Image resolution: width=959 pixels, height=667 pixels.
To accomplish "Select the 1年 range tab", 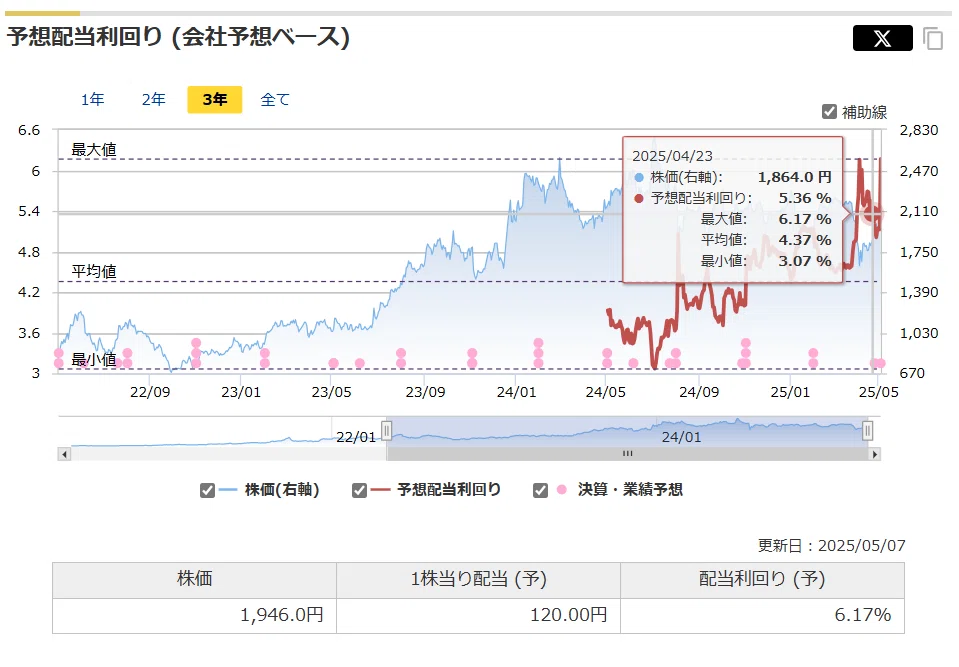I will tap(92, 100).
